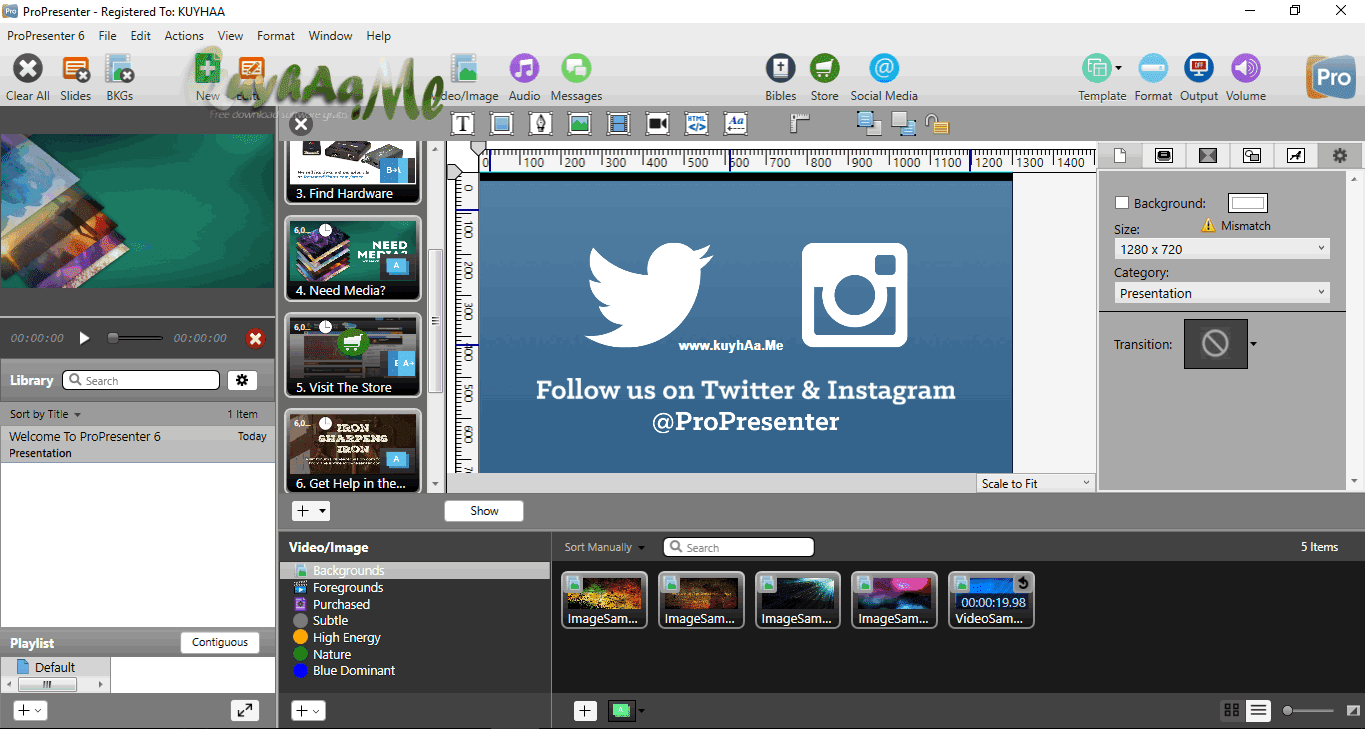Open the add-slide plus dropdown

[x=311, y=510]
